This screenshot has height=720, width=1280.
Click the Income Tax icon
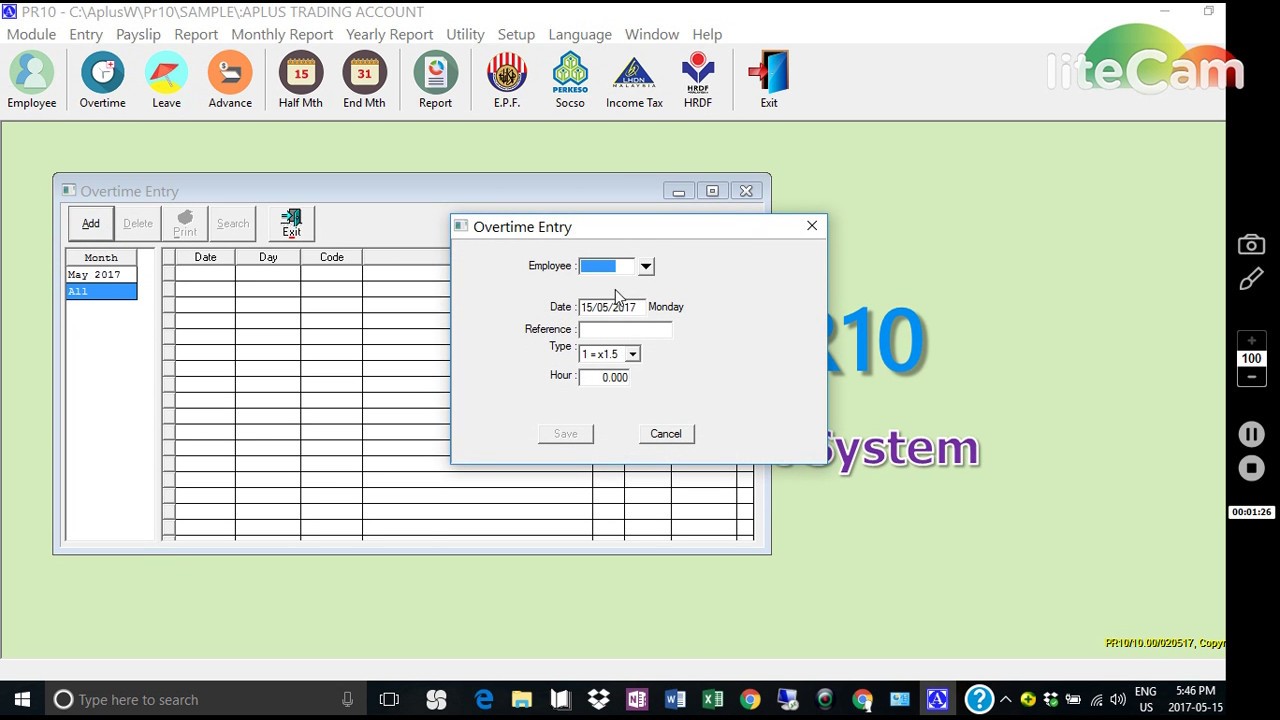(634, 80)
